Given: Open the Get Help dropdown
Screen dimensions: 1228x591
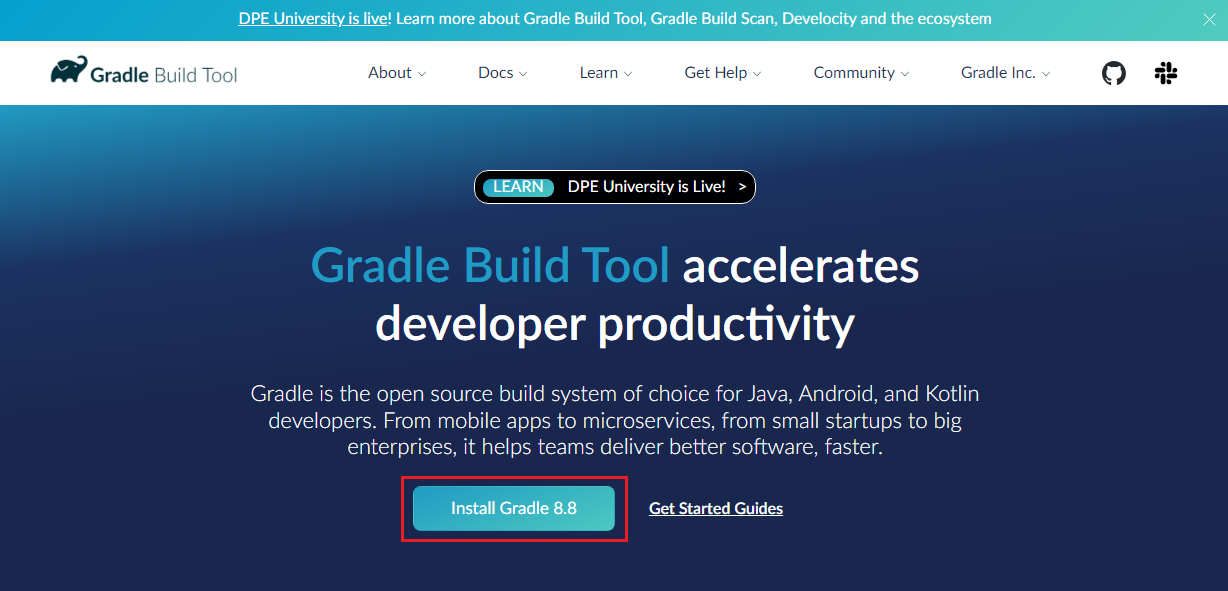Looking at the screenshot, I should tap(722, 73).
